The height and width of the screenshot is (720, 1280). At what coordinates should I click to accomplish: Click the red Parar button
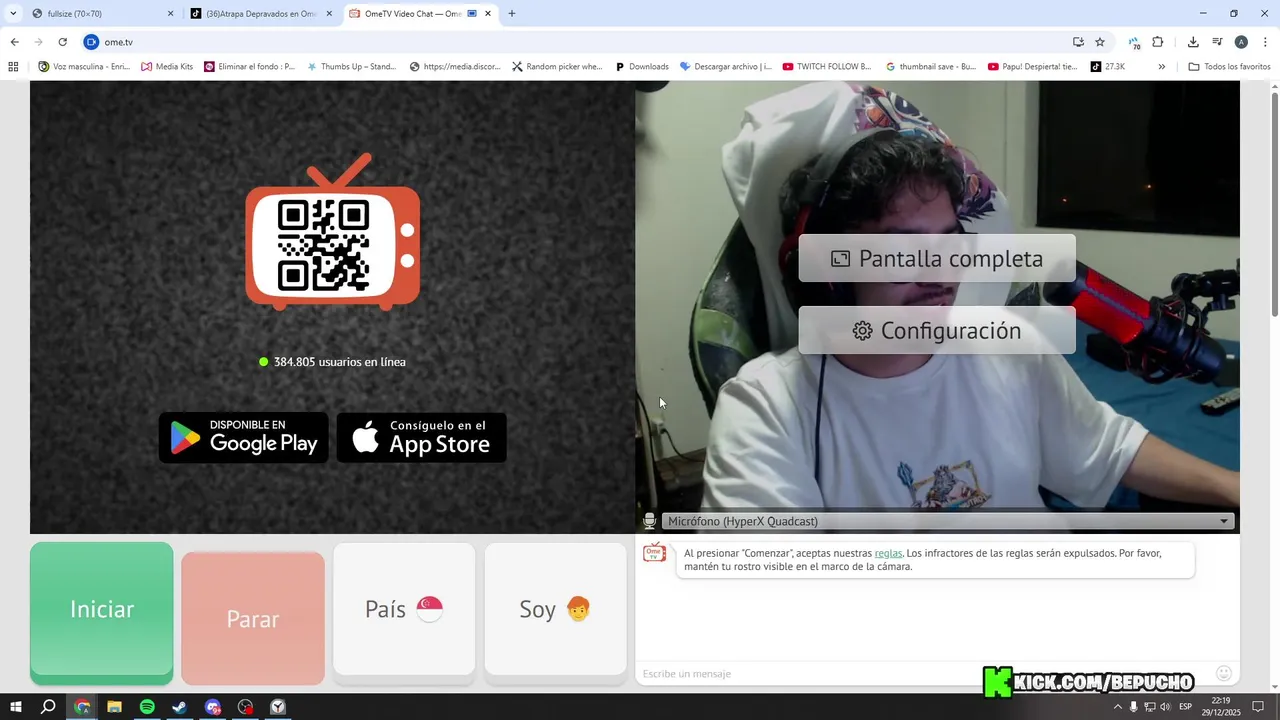pos(253,619)
